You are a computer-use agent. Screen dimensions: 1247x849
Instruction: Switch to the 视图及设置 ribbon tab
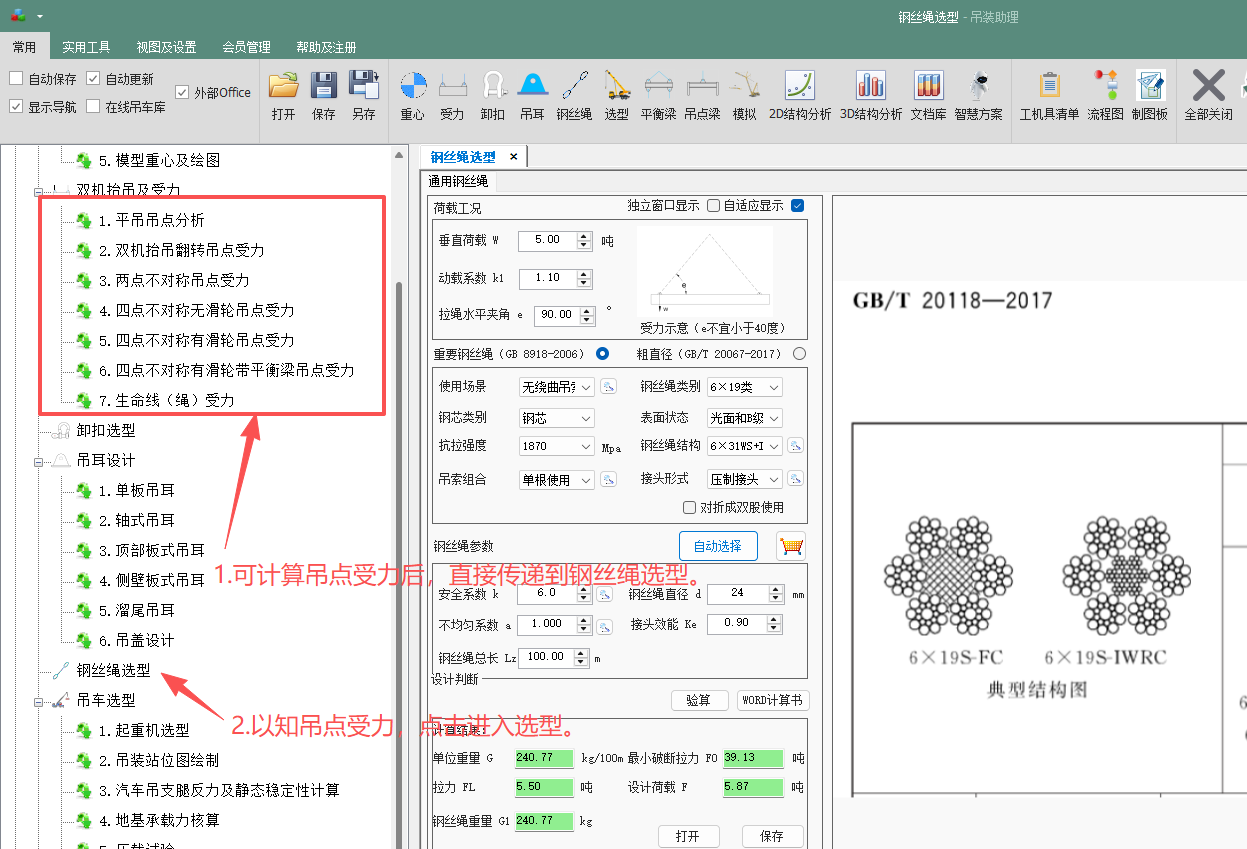(166, 47)
